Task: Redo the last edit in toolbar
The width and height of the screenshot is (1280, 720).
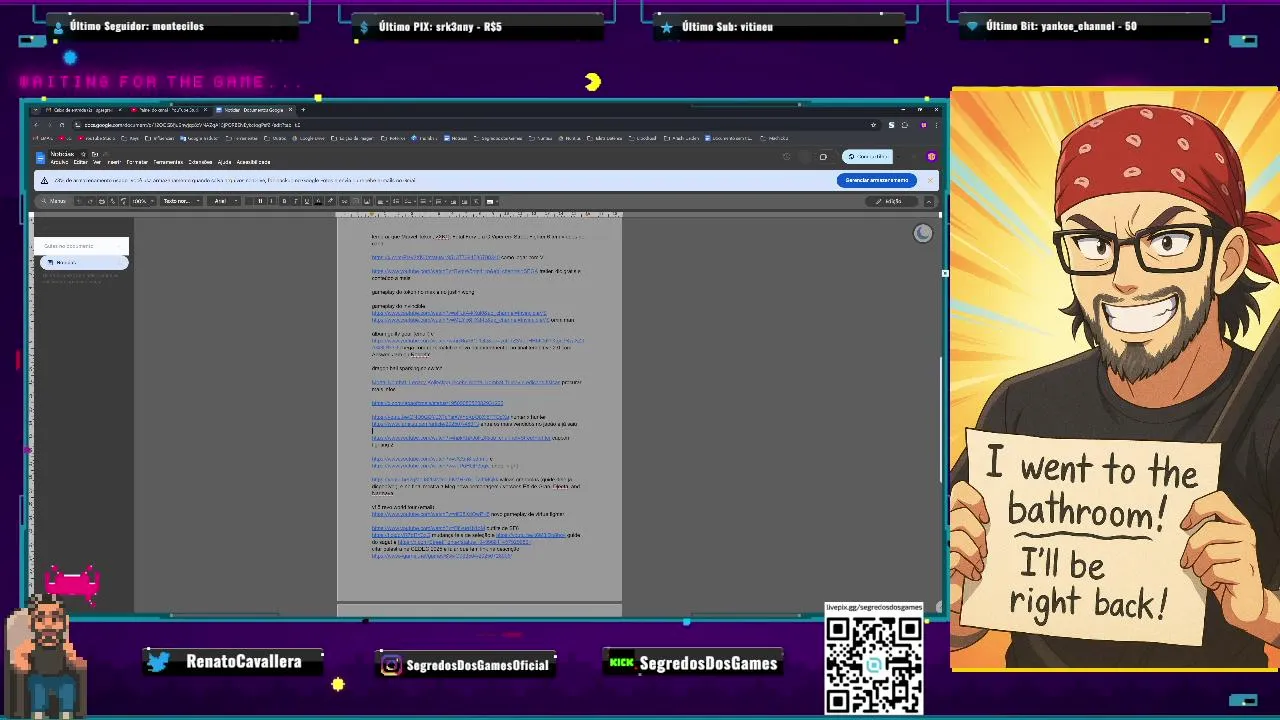Action: coord(90,201)
